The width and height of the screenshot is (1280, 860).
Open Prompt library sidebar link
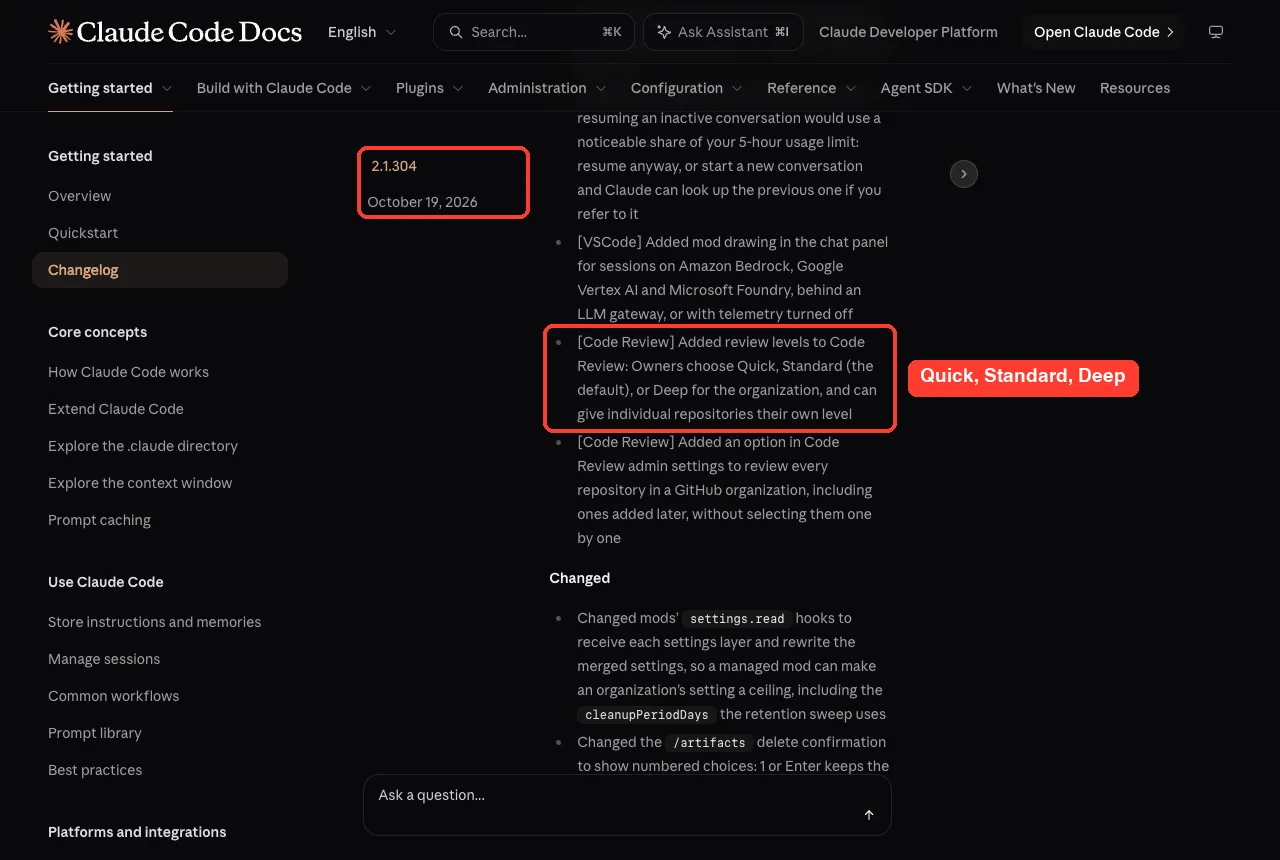tap(95, 733)
